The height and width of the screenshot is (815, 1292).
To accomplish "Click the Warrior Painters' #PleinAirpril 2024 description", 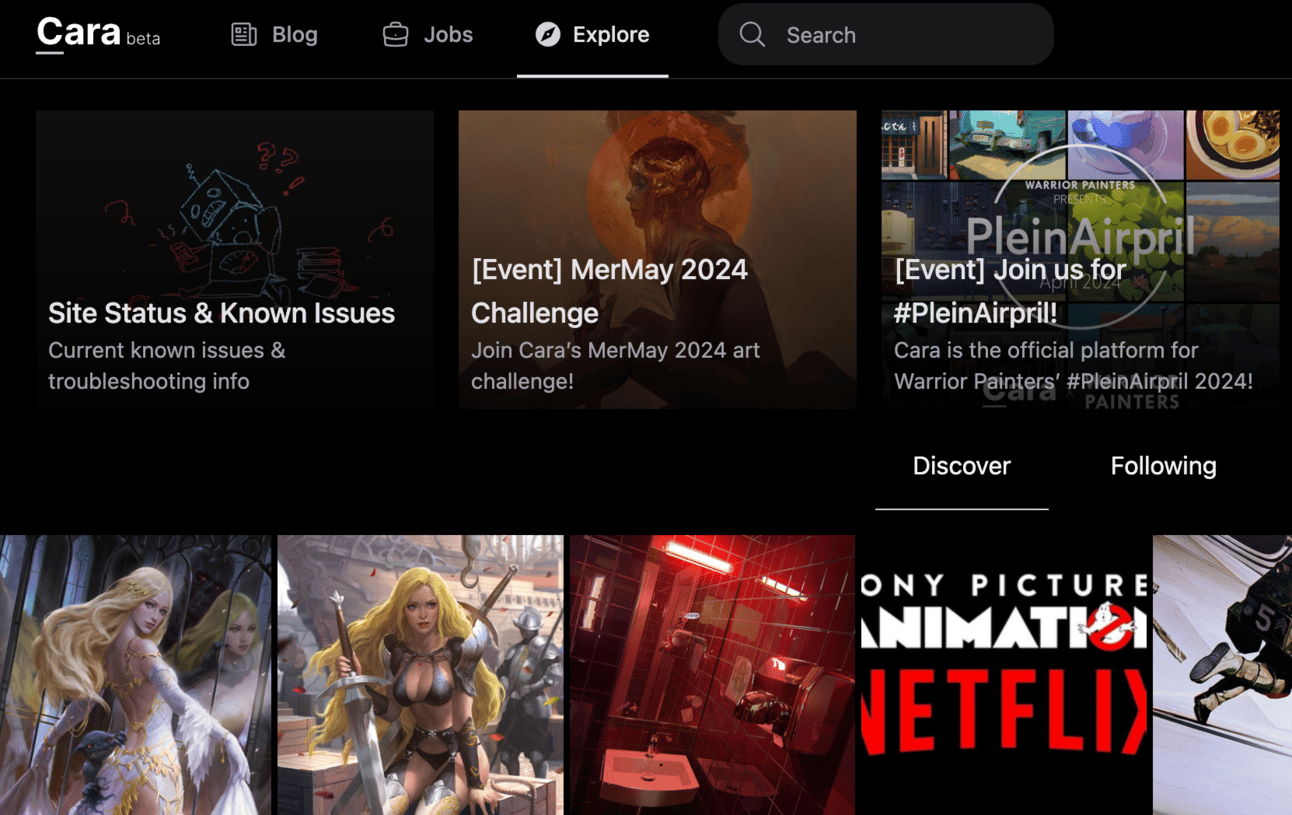I will click(1074, 366).
